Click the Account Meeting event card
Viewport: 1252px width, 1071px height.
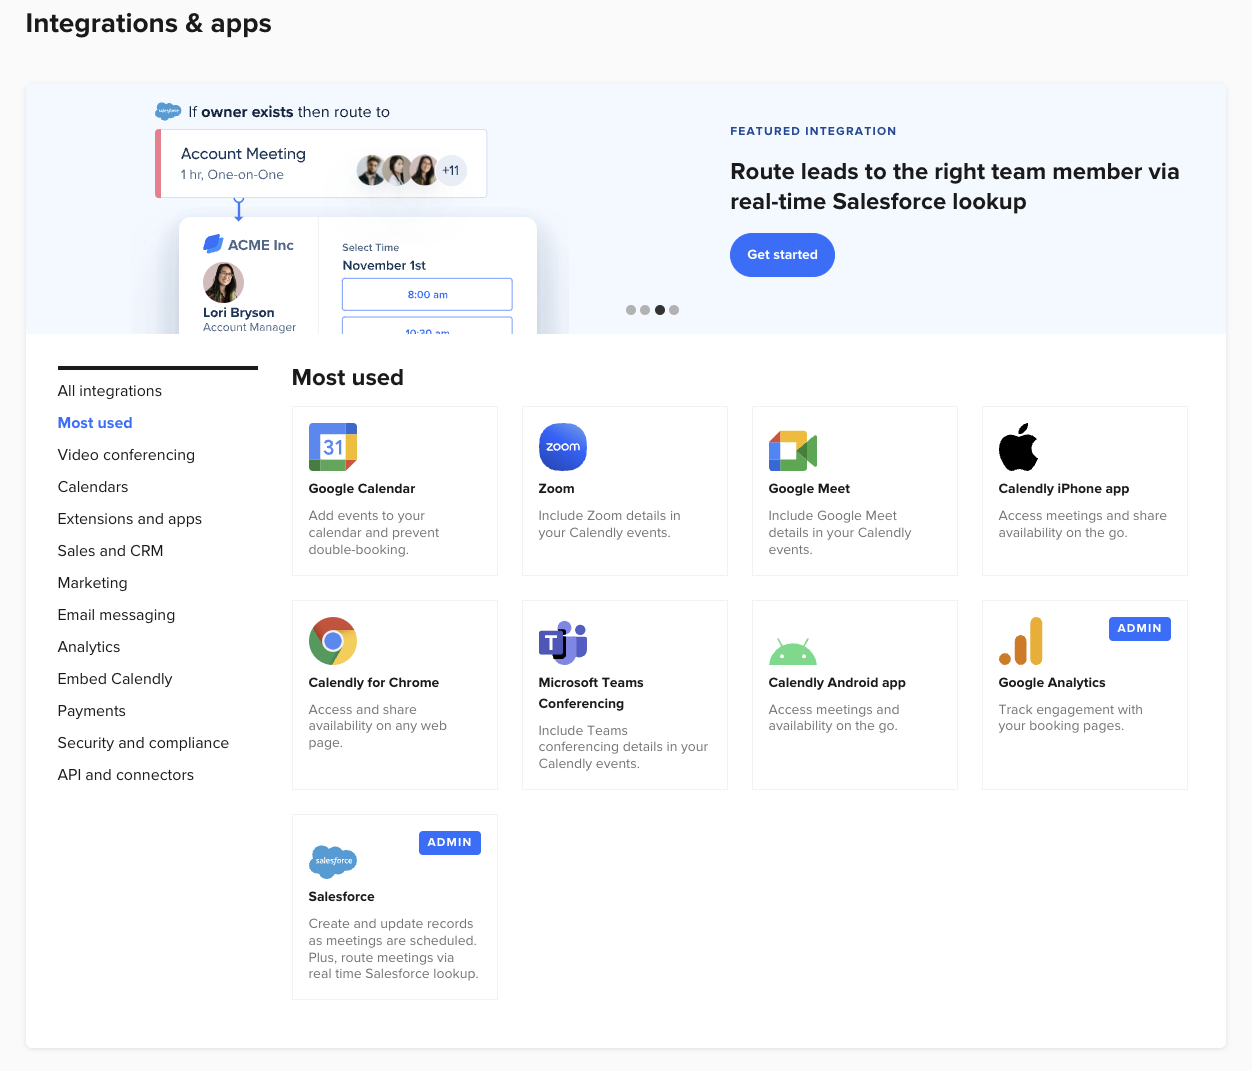(x=321, y=164)
